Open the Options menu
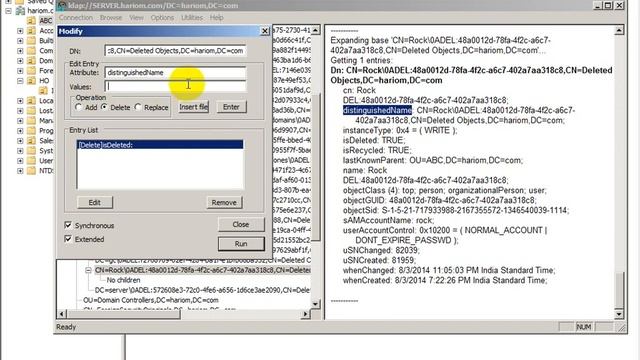640x360 pixels. click(x=162, y=18)
